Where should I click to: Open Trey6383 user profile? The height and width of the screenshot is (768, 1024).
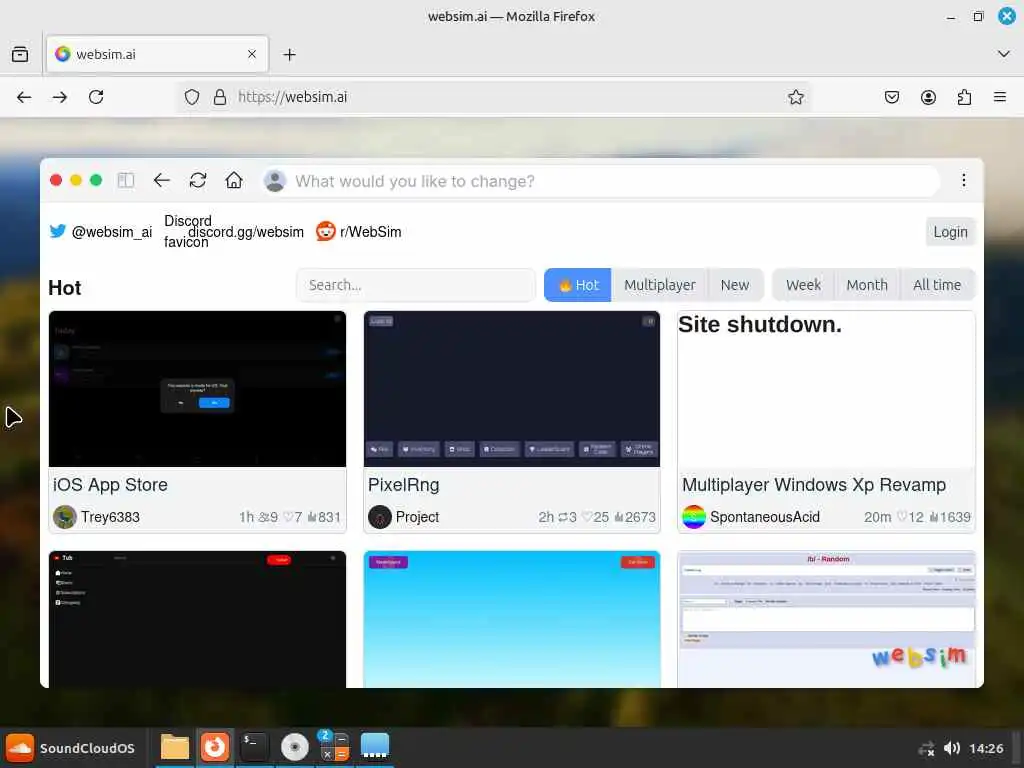click(96, 517)
